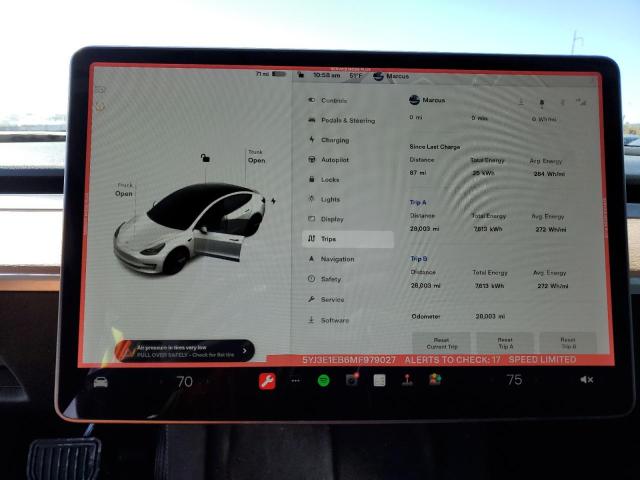The width and height of the screenshot is (640, 480).
Task: Tap the 10:58 am clock
Action: [327, 76]
